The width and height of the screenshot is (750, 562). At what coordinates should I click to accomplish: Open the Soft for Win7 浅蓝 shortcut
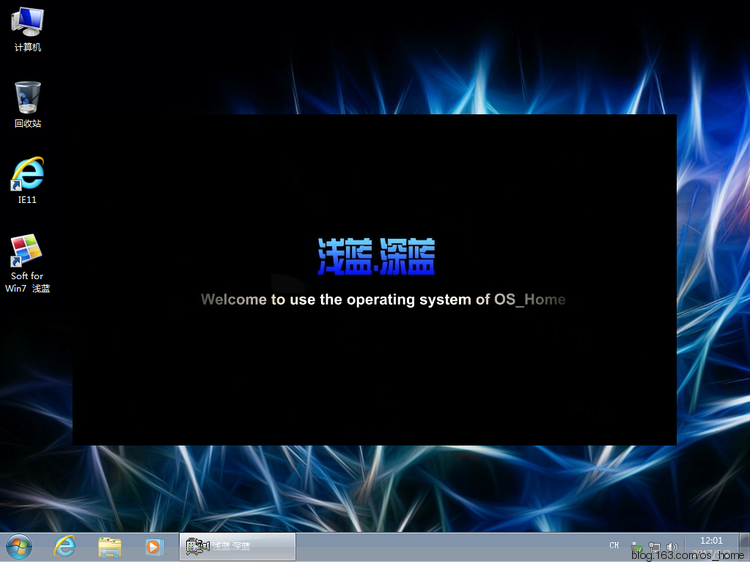pyautogui.click(x=27, y=250)
